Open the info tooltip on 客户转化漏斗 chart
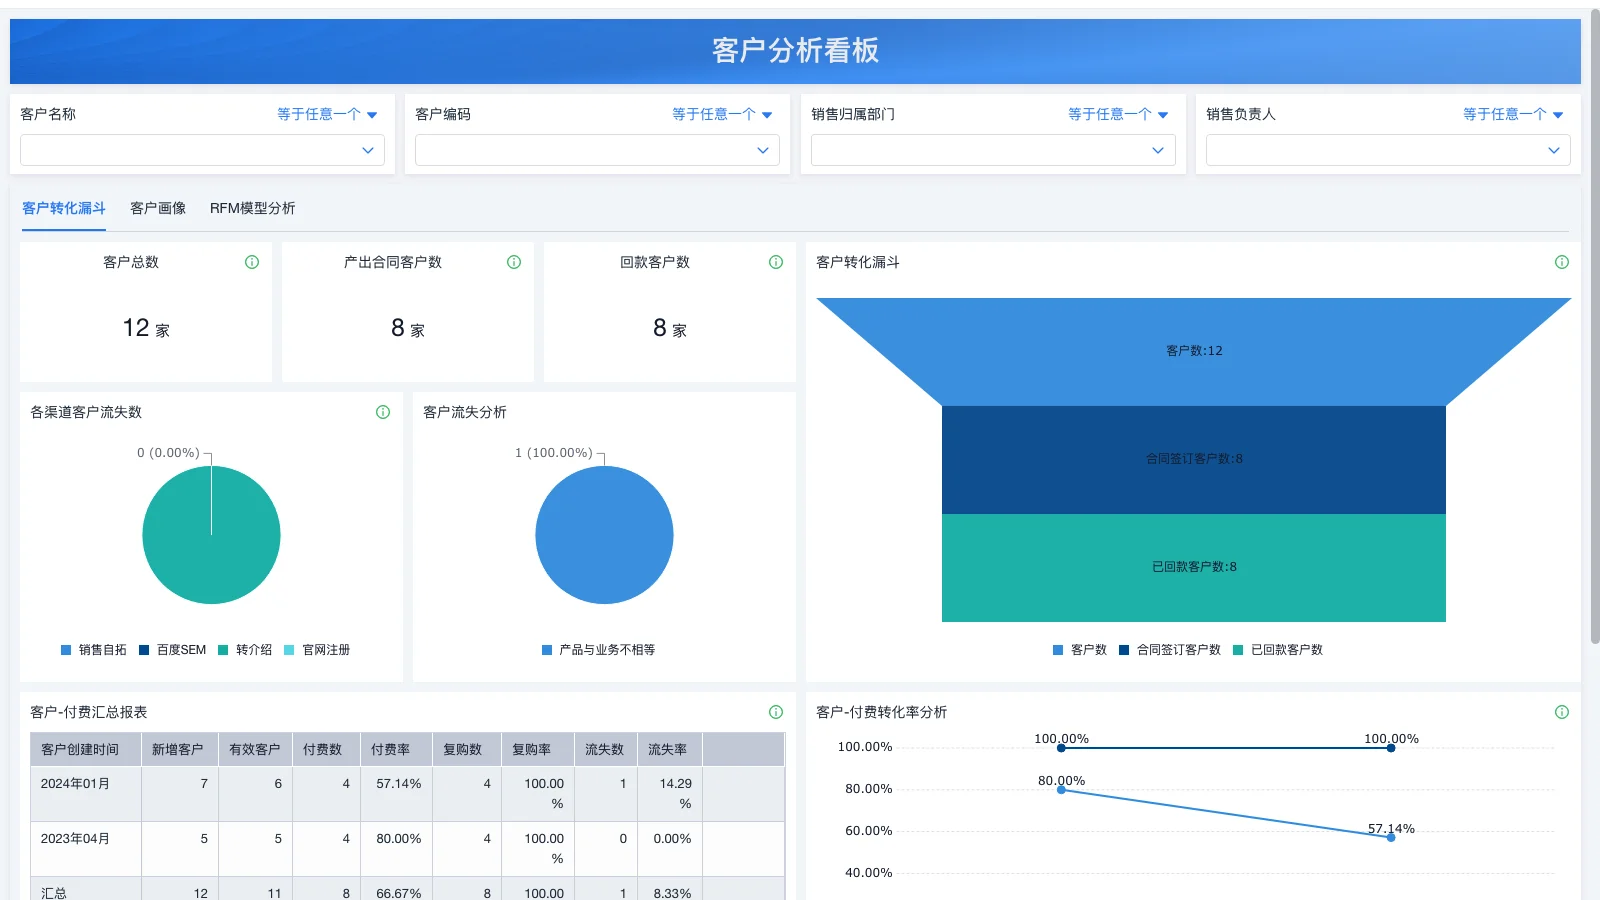 tap(1562, 262)
